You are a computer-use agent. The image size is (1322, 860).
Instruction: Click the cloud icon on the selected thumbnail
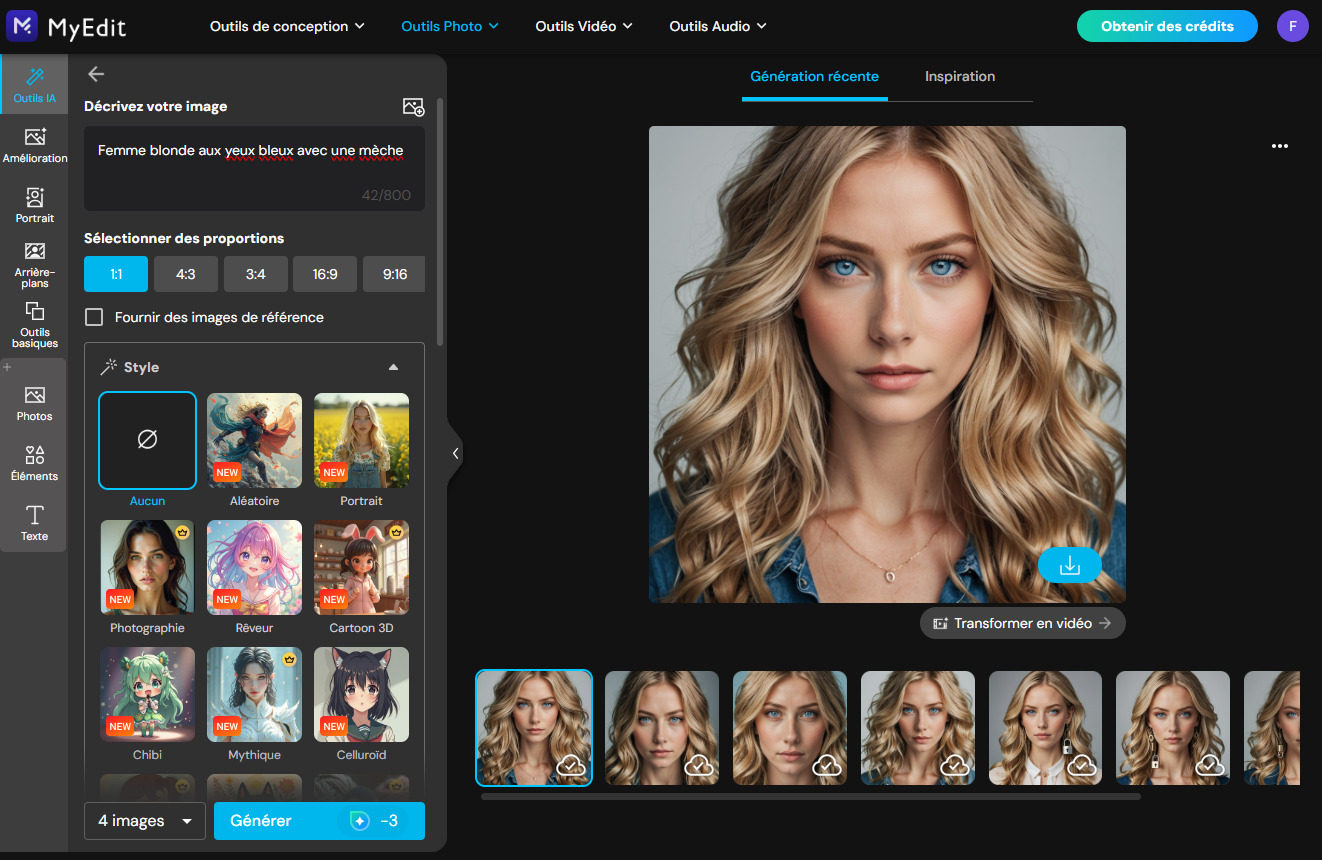571,765
